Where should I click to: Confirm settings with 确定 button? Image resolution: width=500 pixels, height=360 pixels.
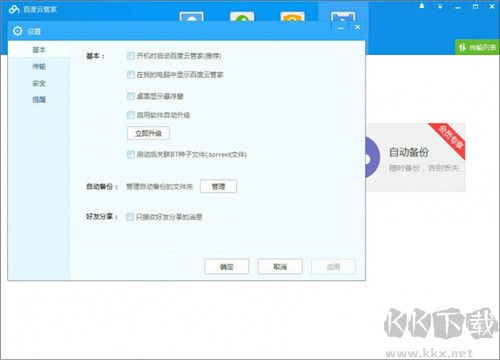click(227, 267)
